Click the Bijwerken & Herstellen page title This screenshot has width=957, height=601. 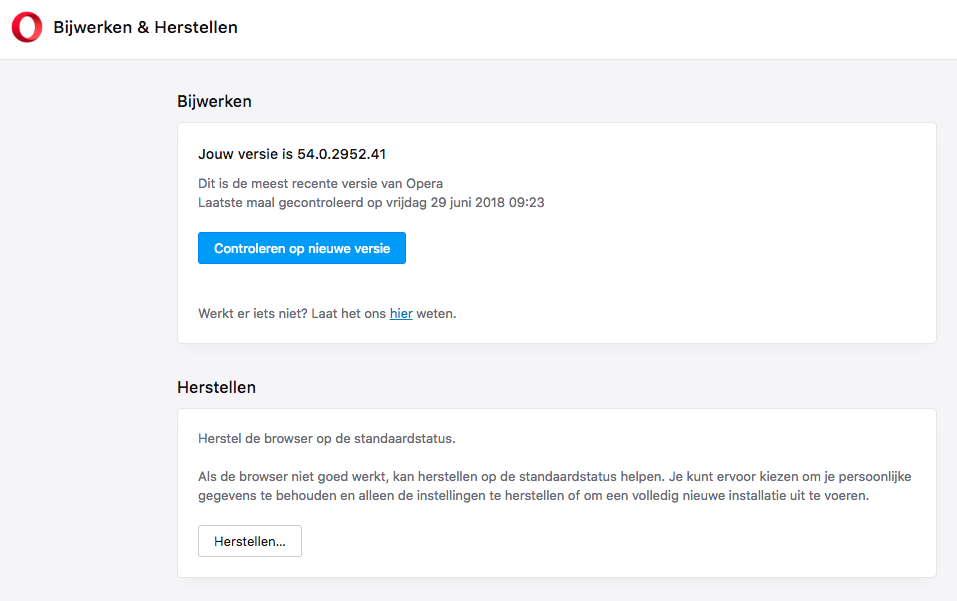[145, 28]
